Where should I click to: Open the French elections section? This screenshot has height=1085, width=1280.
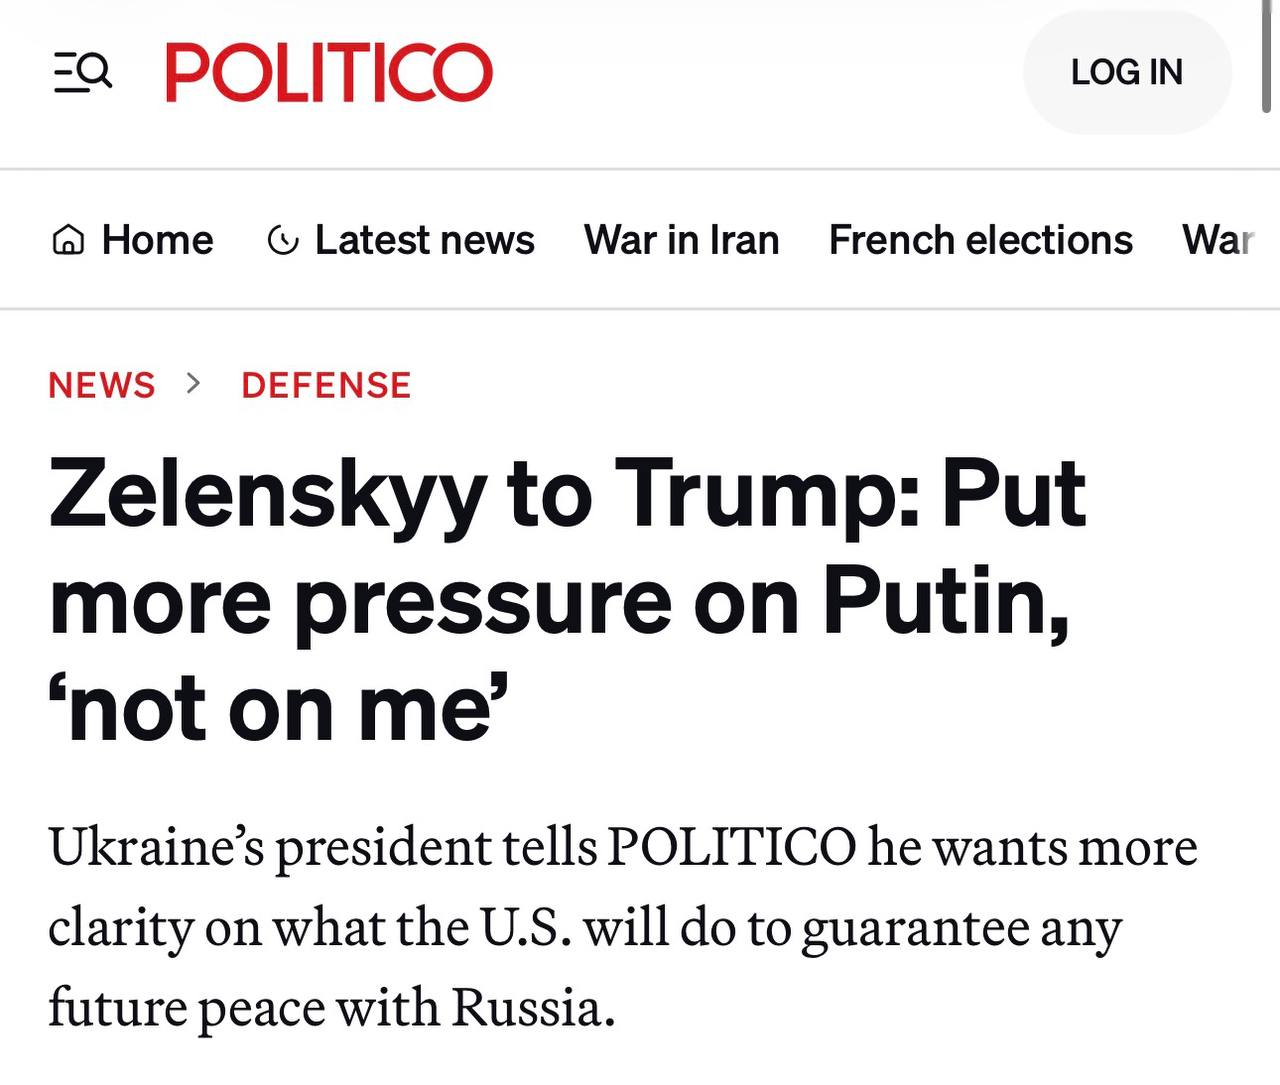[x=980, y=240]
